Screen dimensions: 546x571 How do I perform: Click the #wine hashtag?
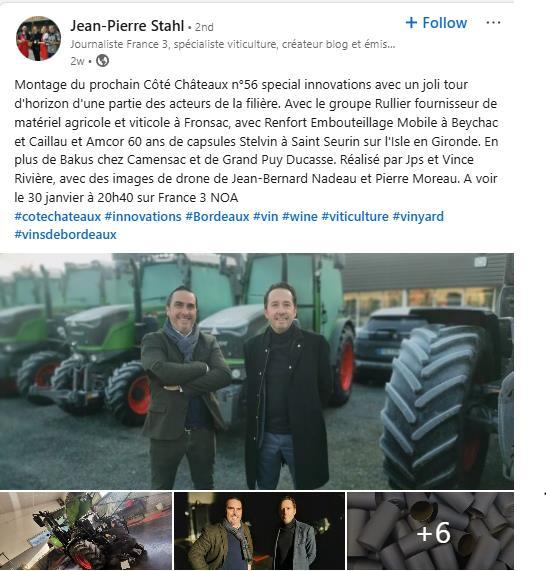[300, 216]
